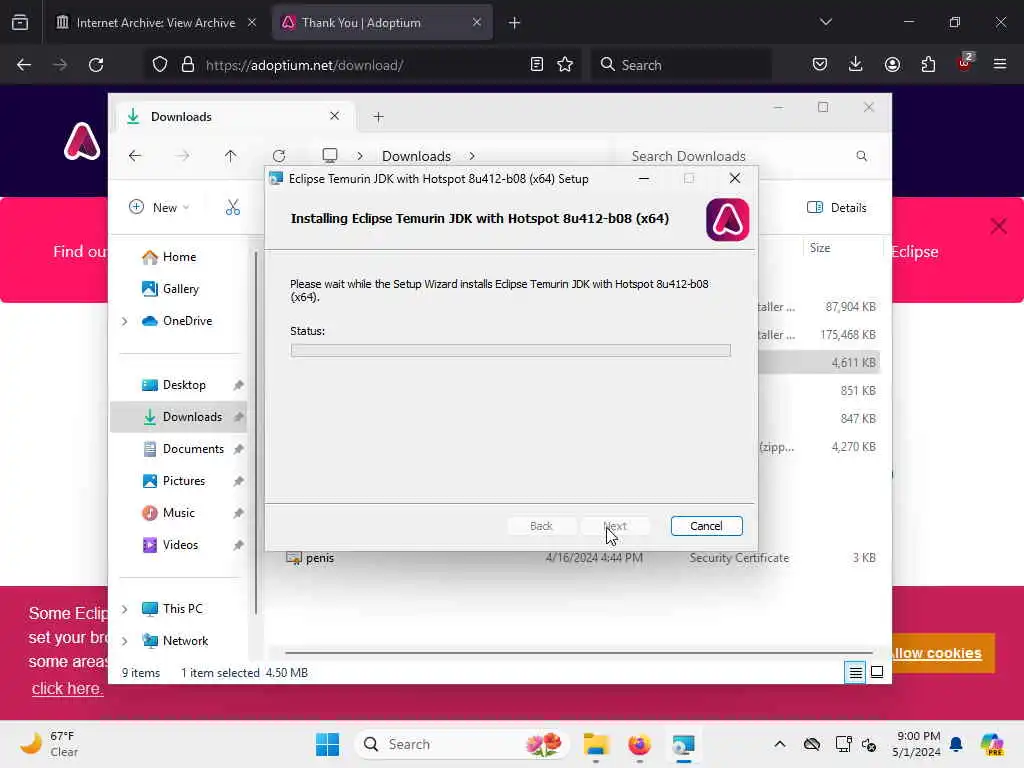Open Music quick access folder

tap(179, 513)
